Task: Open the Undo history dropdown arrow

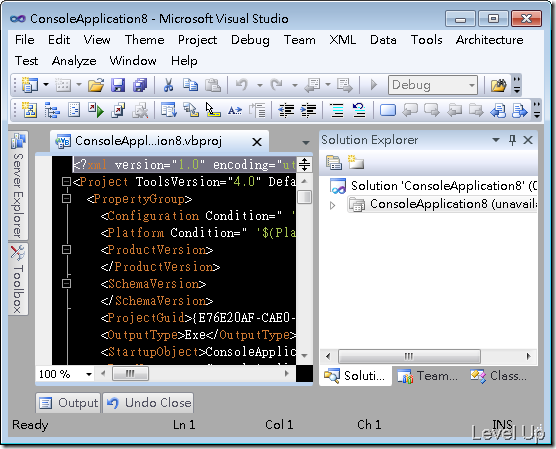Action: pyautogui.click(x=260, y=85)
